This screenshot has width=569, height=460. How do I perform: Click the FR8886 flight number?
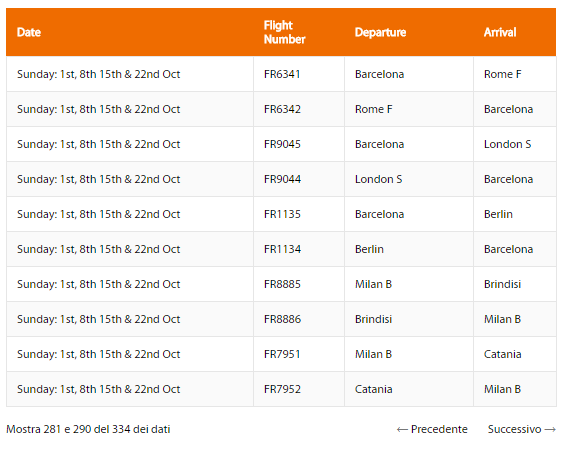(282, 319)
